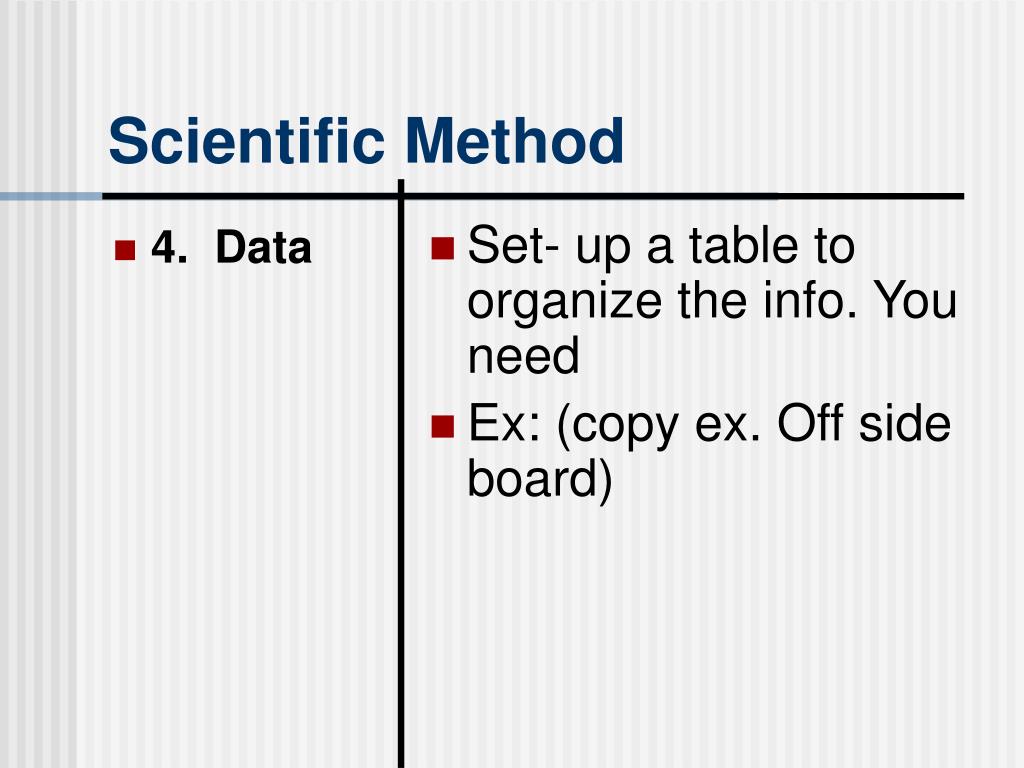The width and height of the screenshot is (1024, 768).
Task: Click the number '4.' in left column
Action: point(169,248)
